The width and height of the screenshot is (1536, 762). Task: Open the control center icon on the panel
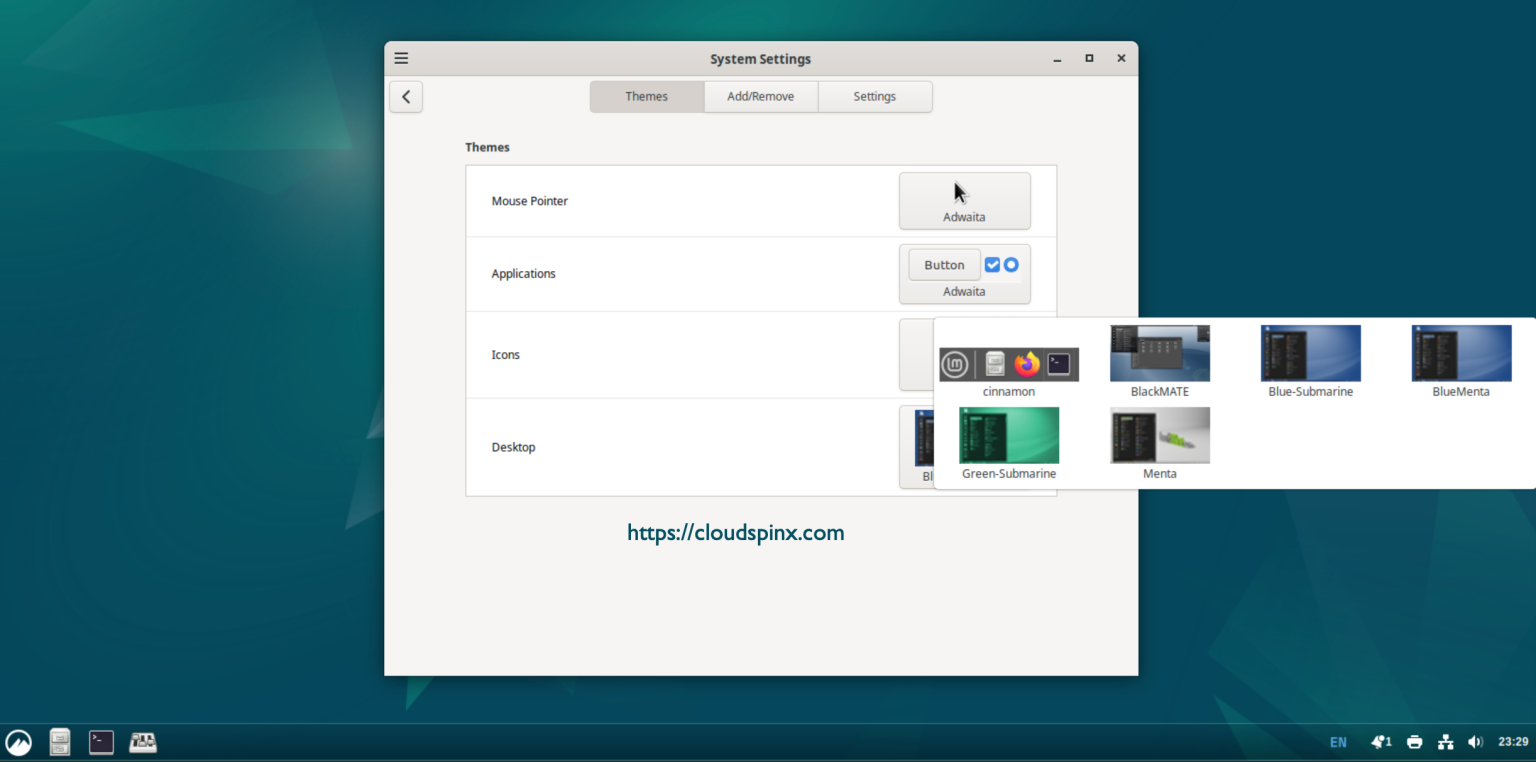click(x=142, y=741)
